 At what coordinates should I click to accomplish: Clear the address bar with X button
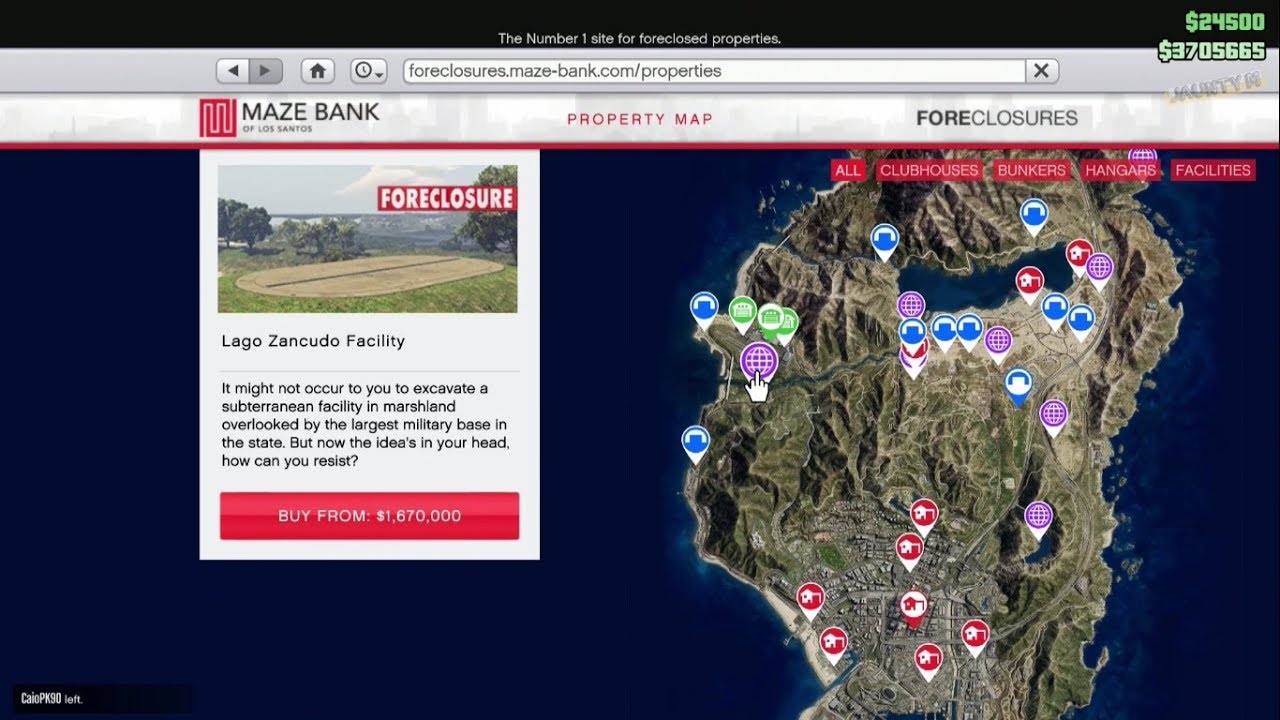click(1040, 70)
